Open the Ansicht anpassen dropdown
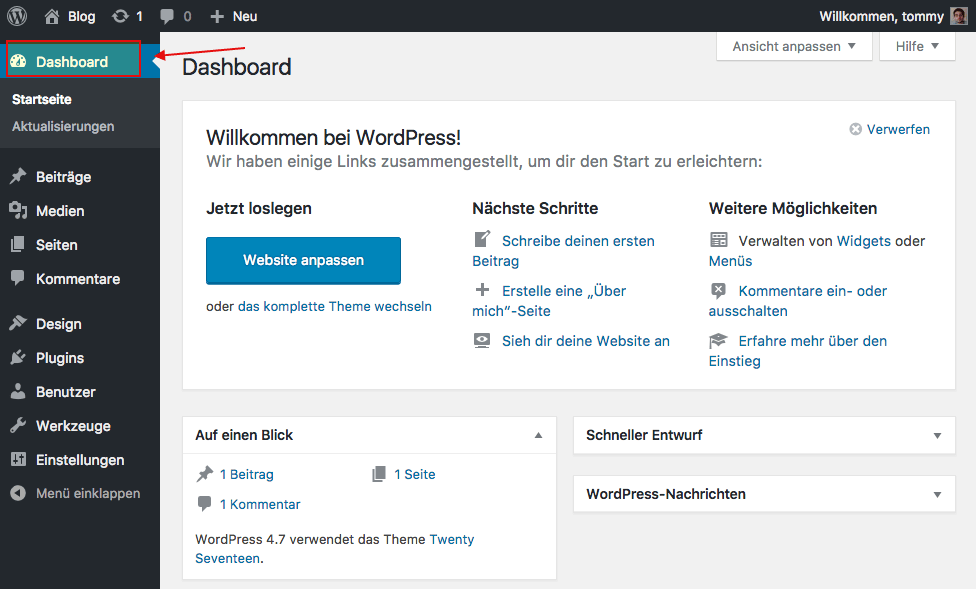This screenshot has height=589, width=976. 794,46
